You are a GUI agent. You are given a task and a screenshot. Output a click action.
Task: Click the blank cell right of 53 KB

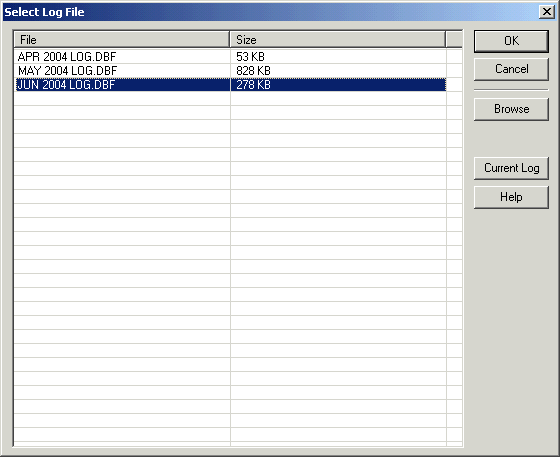(x=454, y=56)
